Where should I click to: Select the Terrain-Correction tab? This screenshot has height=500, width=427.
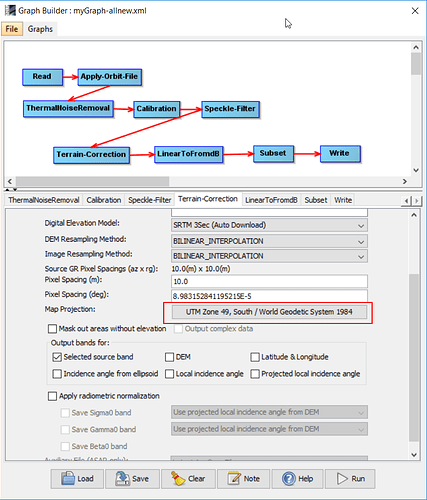(x=208, y=199)
